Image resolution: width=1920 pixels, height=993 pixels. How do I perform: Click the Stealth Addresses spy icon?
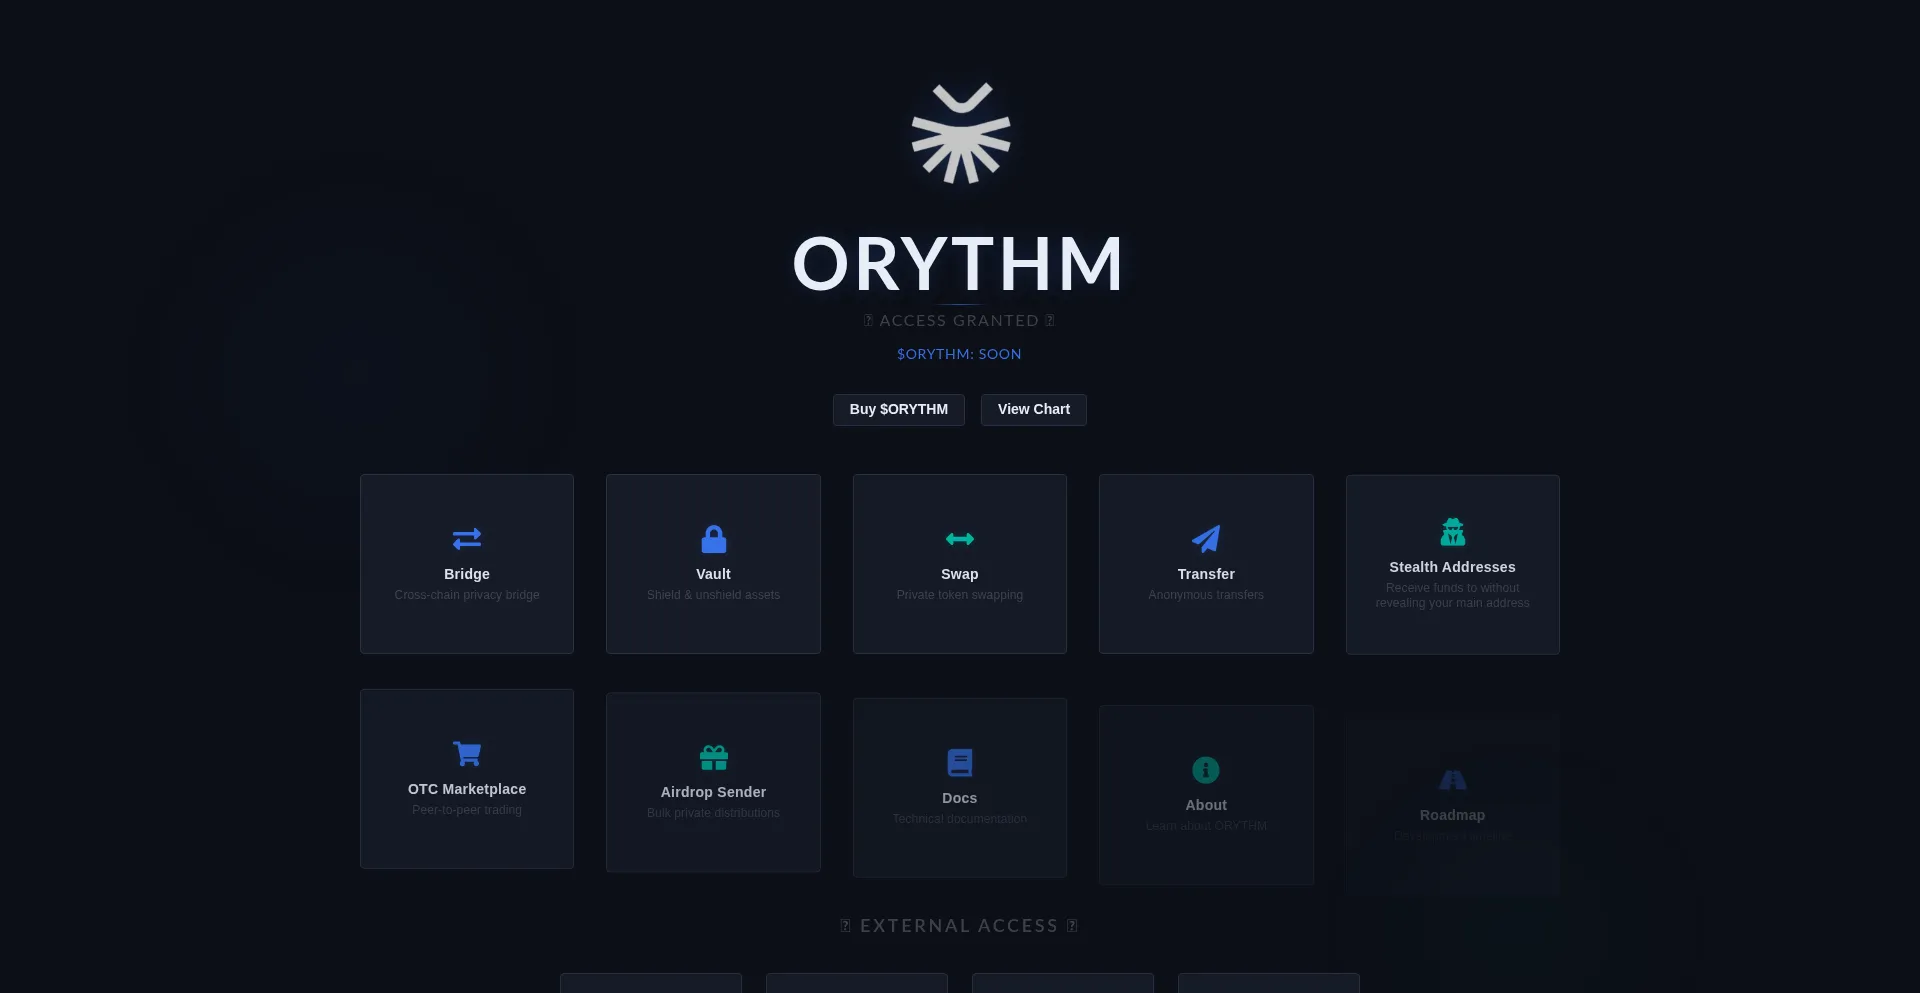click(x=1452, y=532)
